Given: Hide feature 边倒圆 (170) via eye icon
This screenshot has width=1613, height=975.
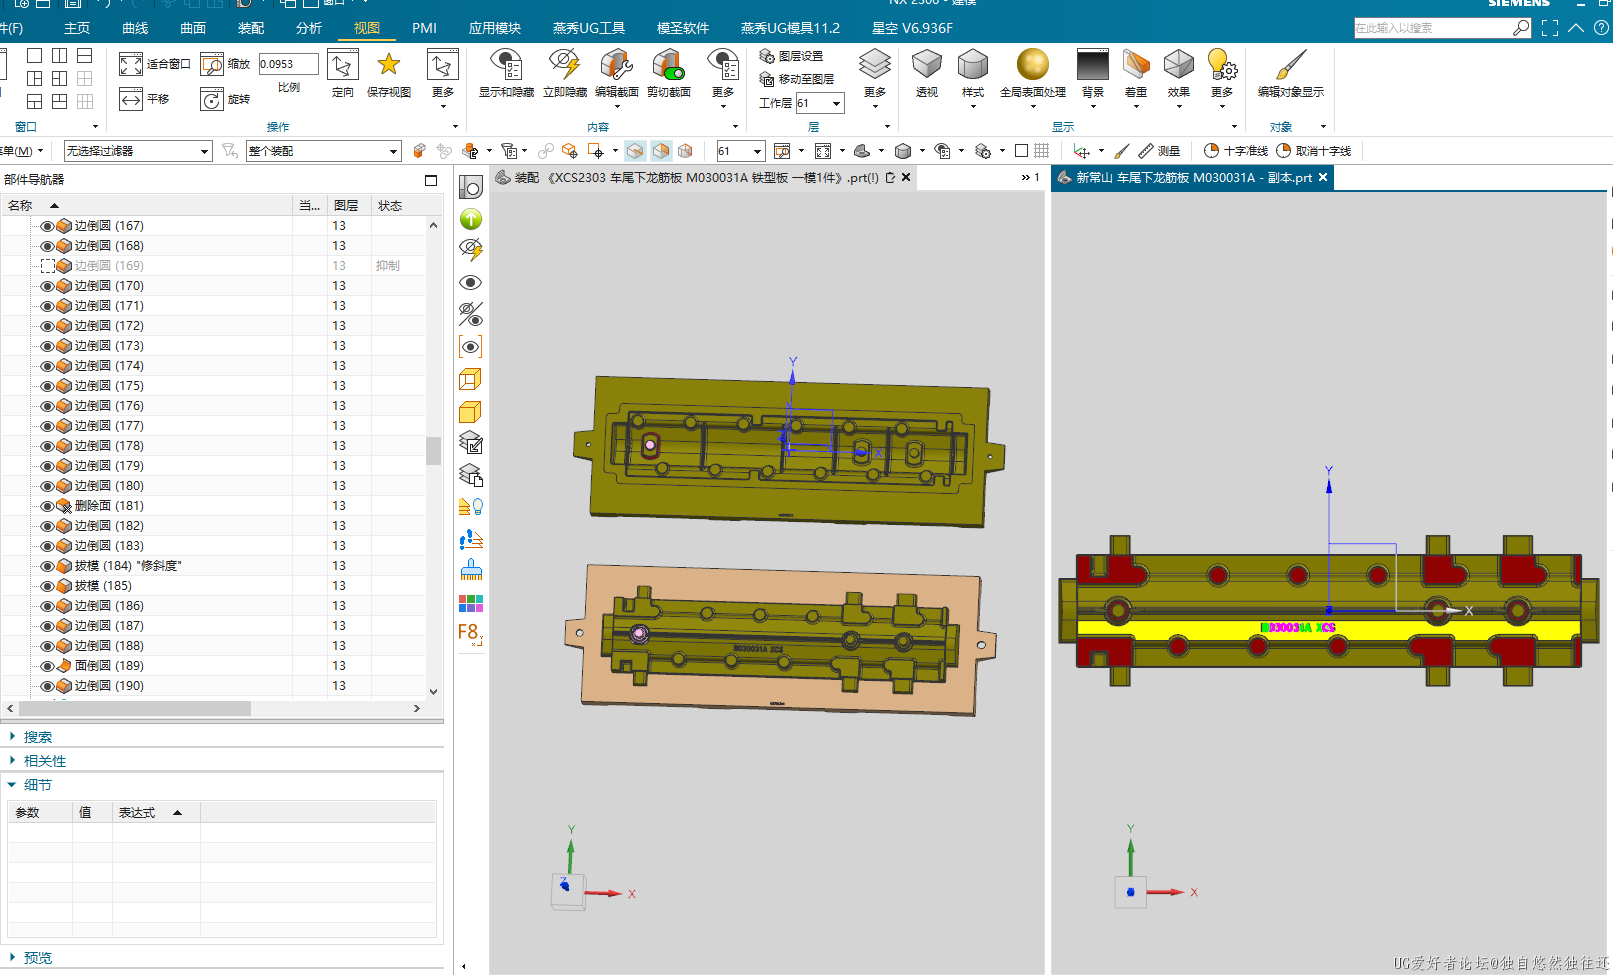Looking at the screenshot, I should tap(47, 286).
